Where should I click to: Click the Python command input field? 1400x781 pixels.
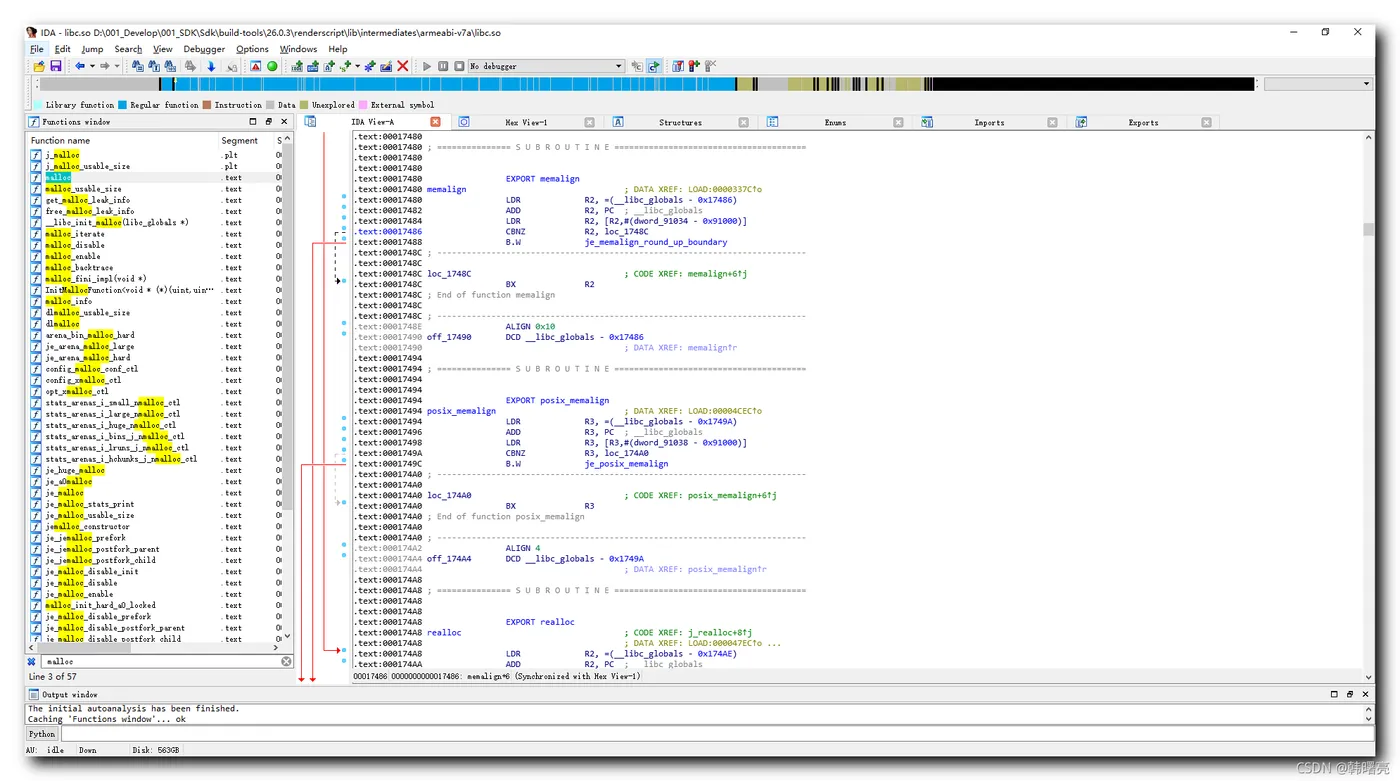(717, 734)
